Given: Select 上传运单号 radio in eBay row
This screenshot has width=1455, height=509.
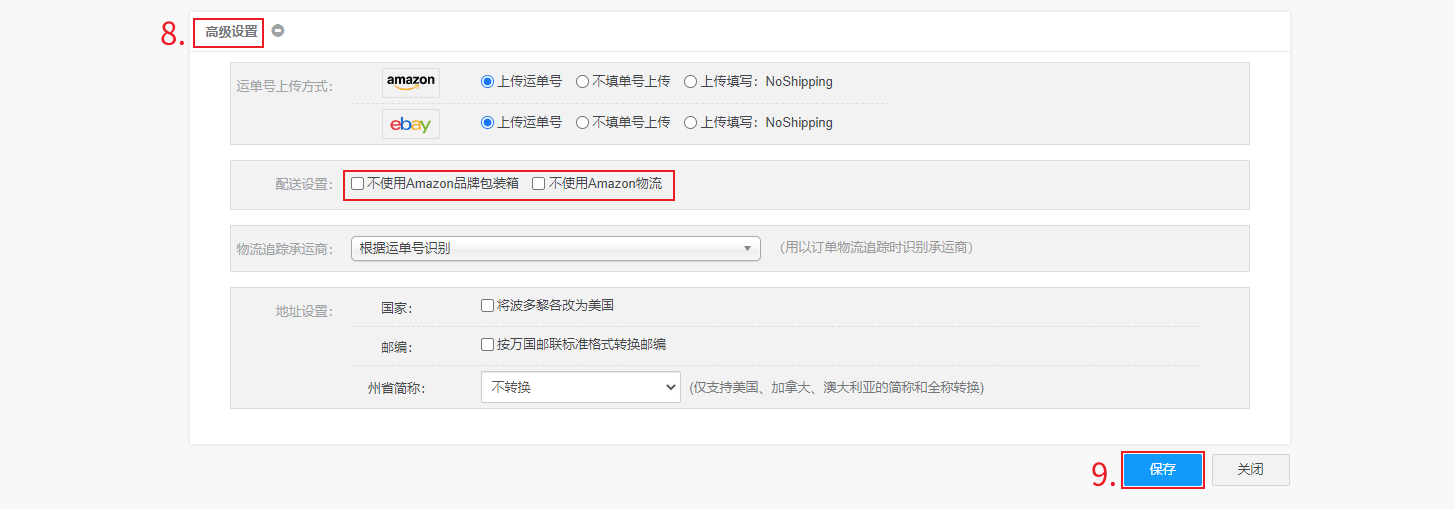Looking at the screenshot, I should pyautogui.click(x=488, y=123).
